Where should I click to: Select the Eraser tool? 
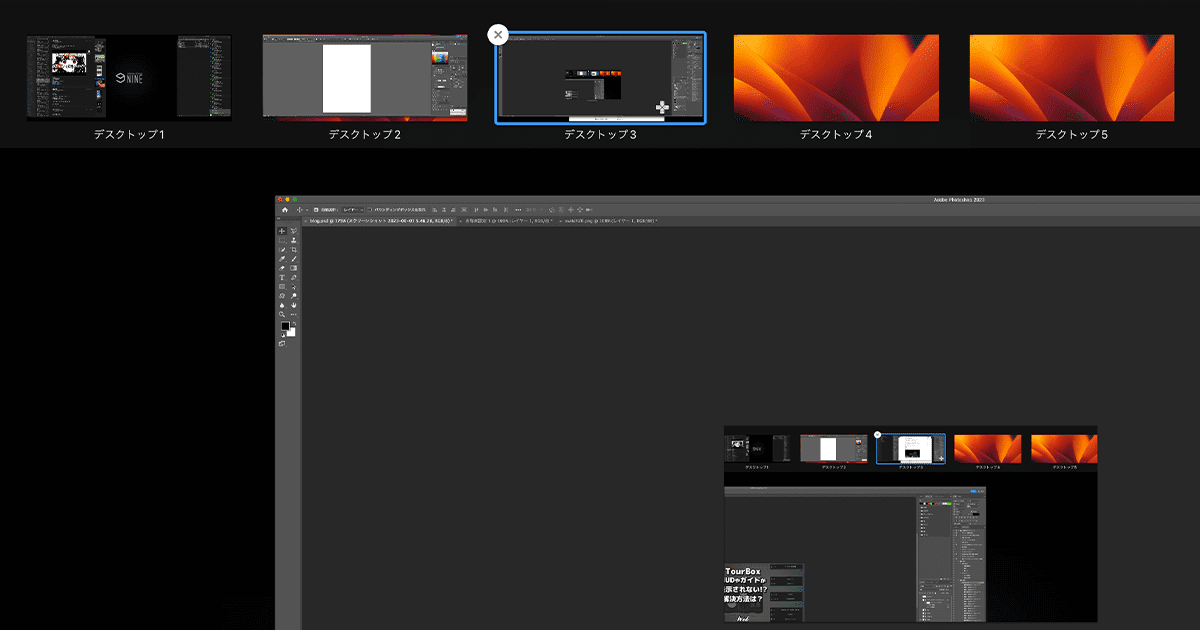282,268
